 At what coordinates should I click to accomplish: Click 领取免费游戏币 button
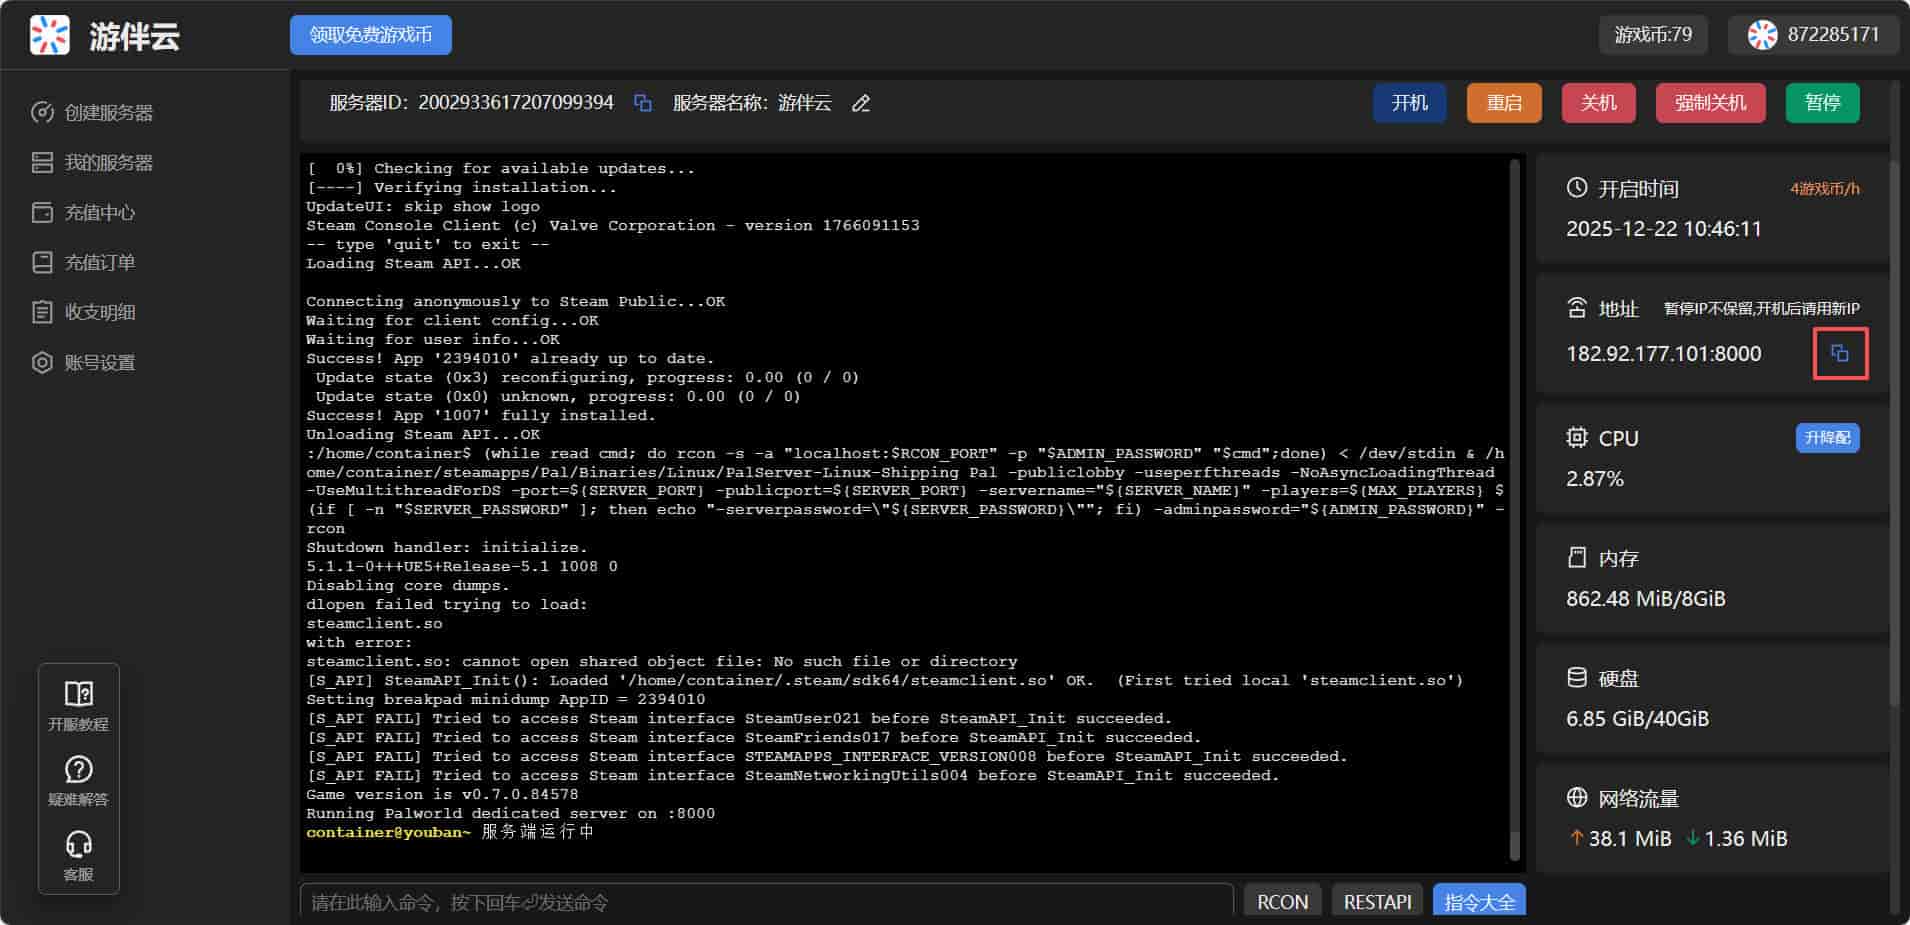click(371, 35)
